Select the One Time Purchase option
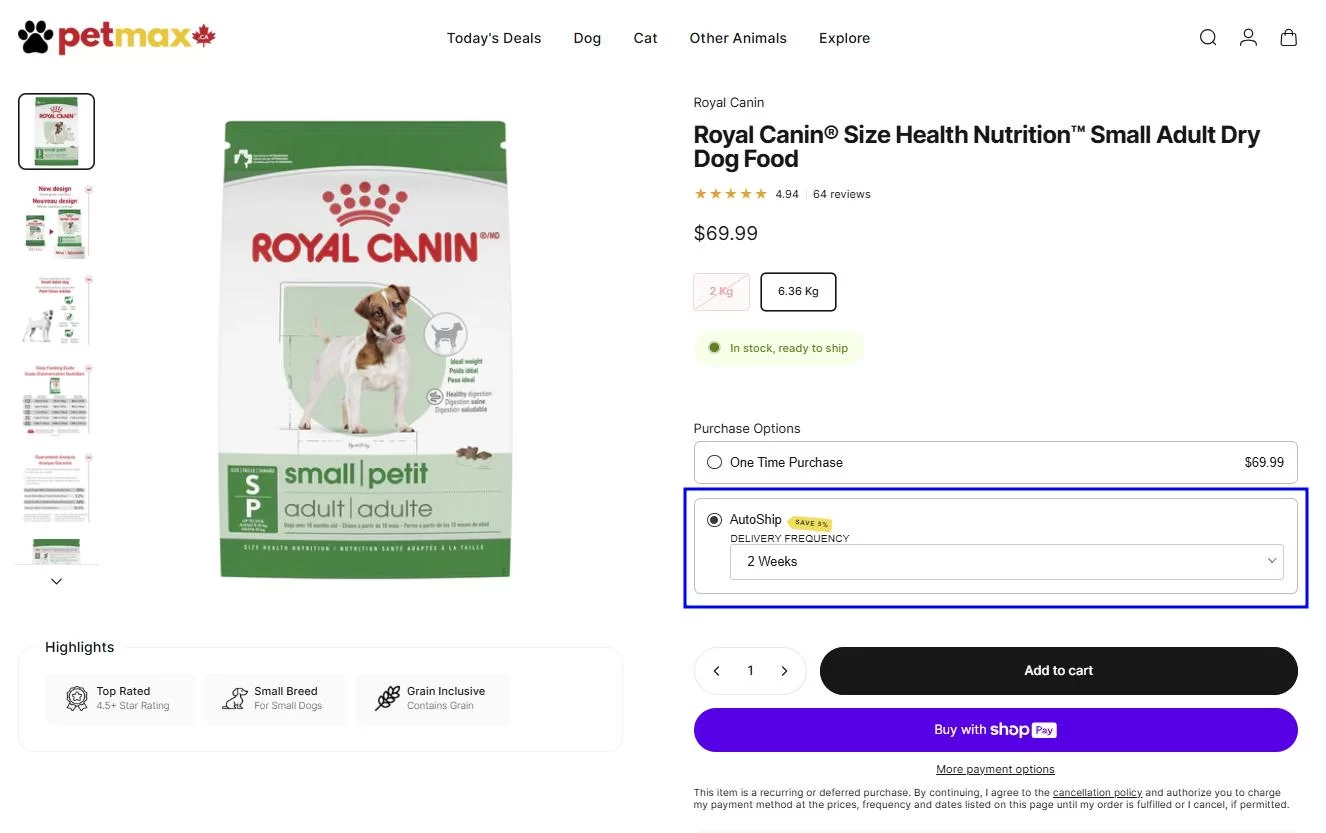The height and width of the screenshot is (833, 1326). pyautogui.click(x=715, y=462)
